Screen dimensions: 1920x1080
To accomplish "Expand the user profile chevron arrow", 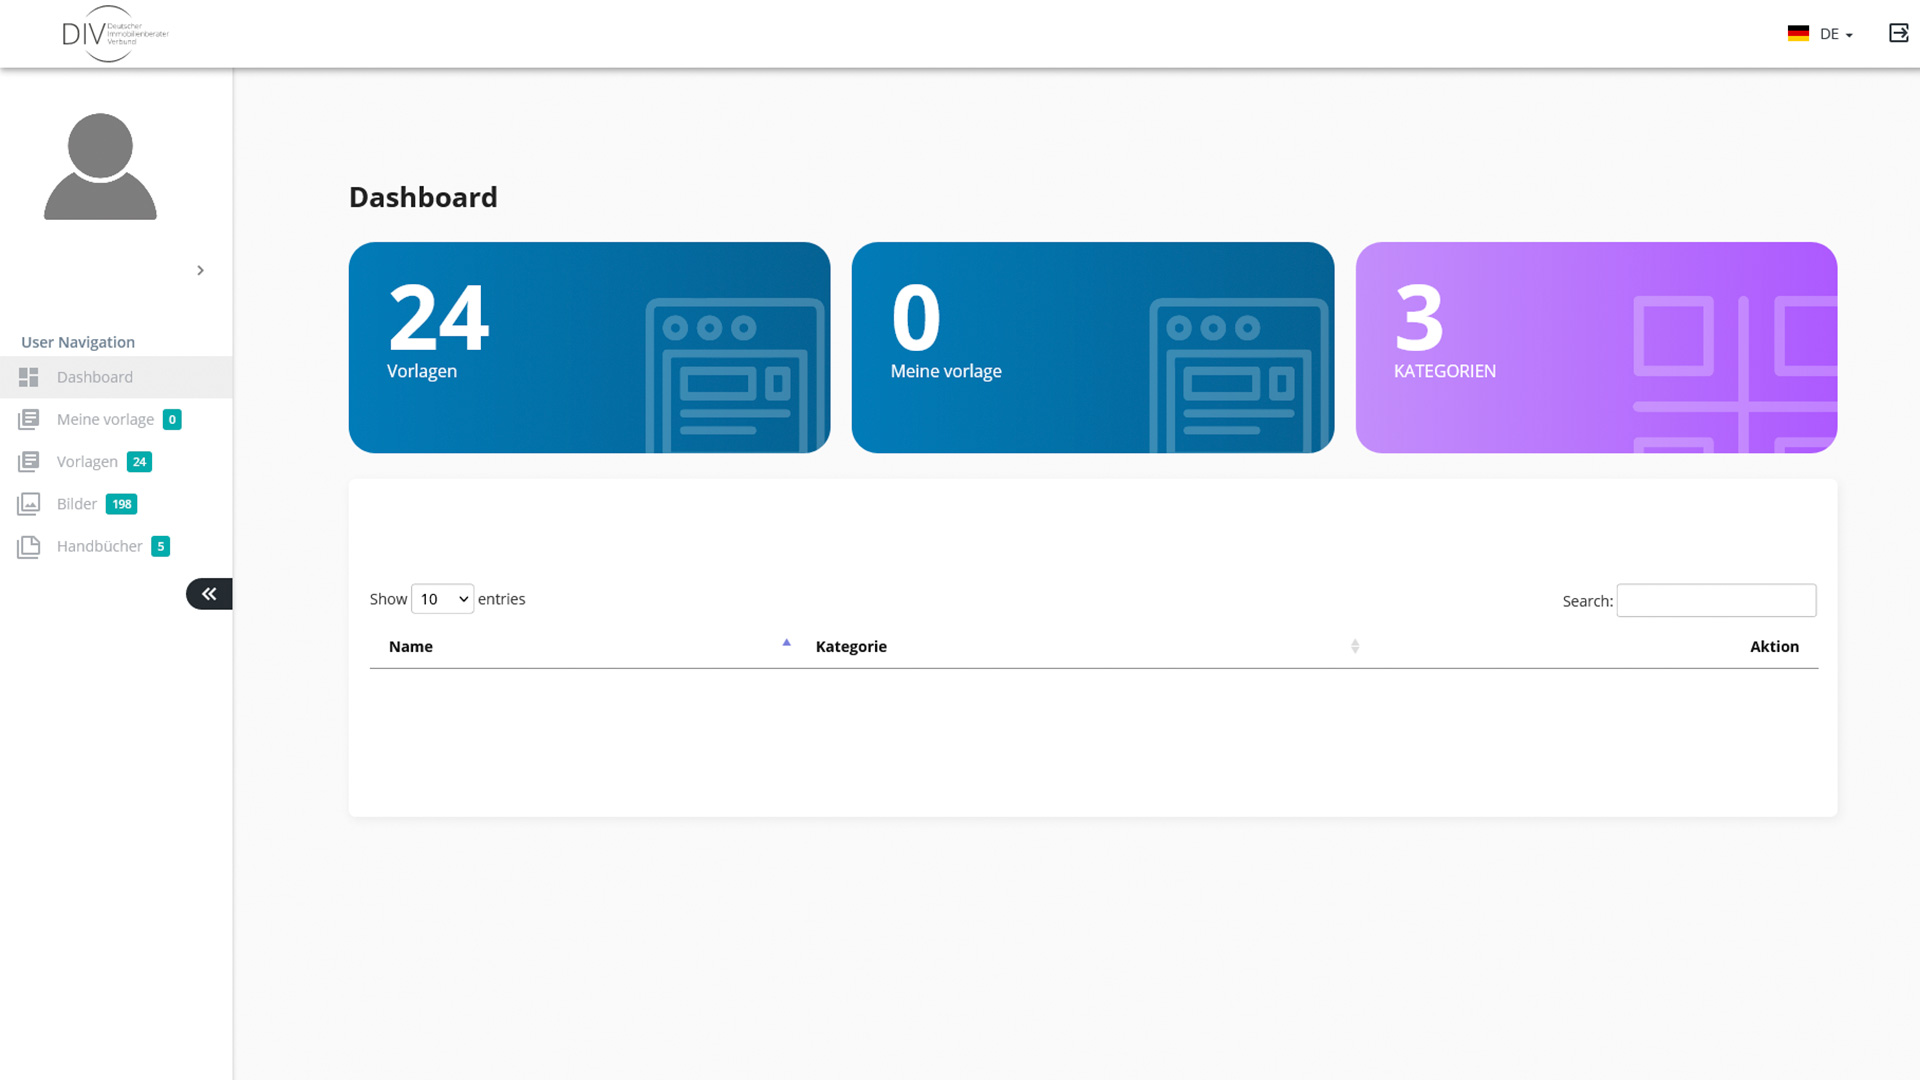I will coord(200,270).
